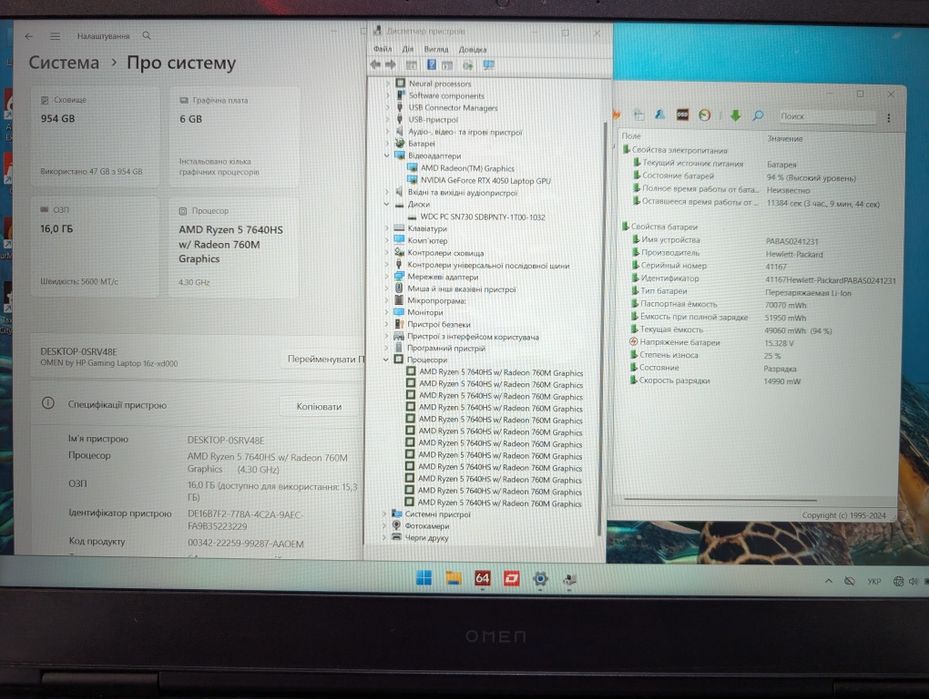Expand the Neural processors node

[388, 84]
